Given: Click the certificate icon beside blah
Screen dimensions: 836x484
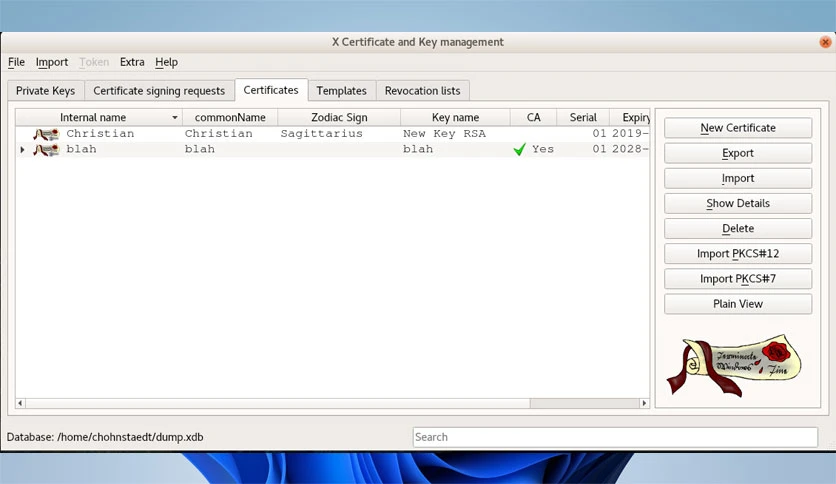Looking at the screenshot, I should pyautogui.click(x=46, y=150).
